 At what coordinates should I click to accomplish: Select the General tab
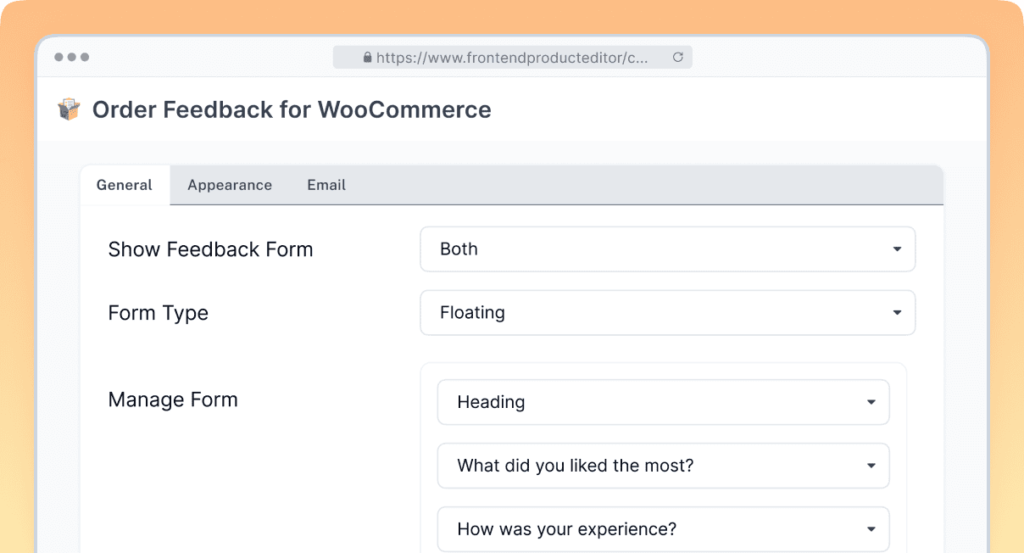(x=124, y=185)
